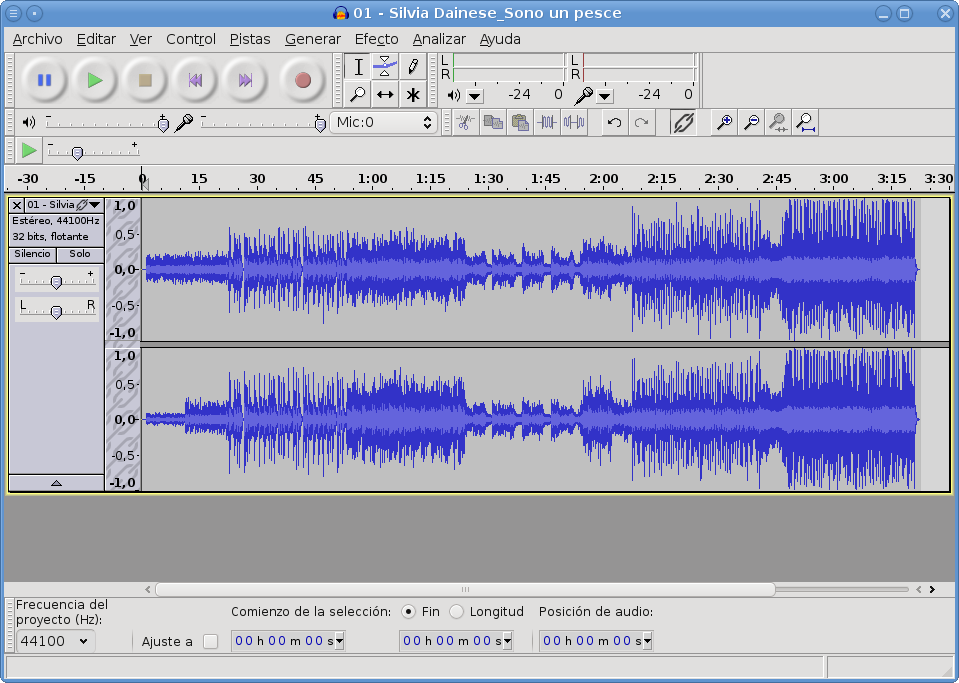Open the Mic:0 input source selector
Viewport: 959px width, 683px height.
coord(383,122)
